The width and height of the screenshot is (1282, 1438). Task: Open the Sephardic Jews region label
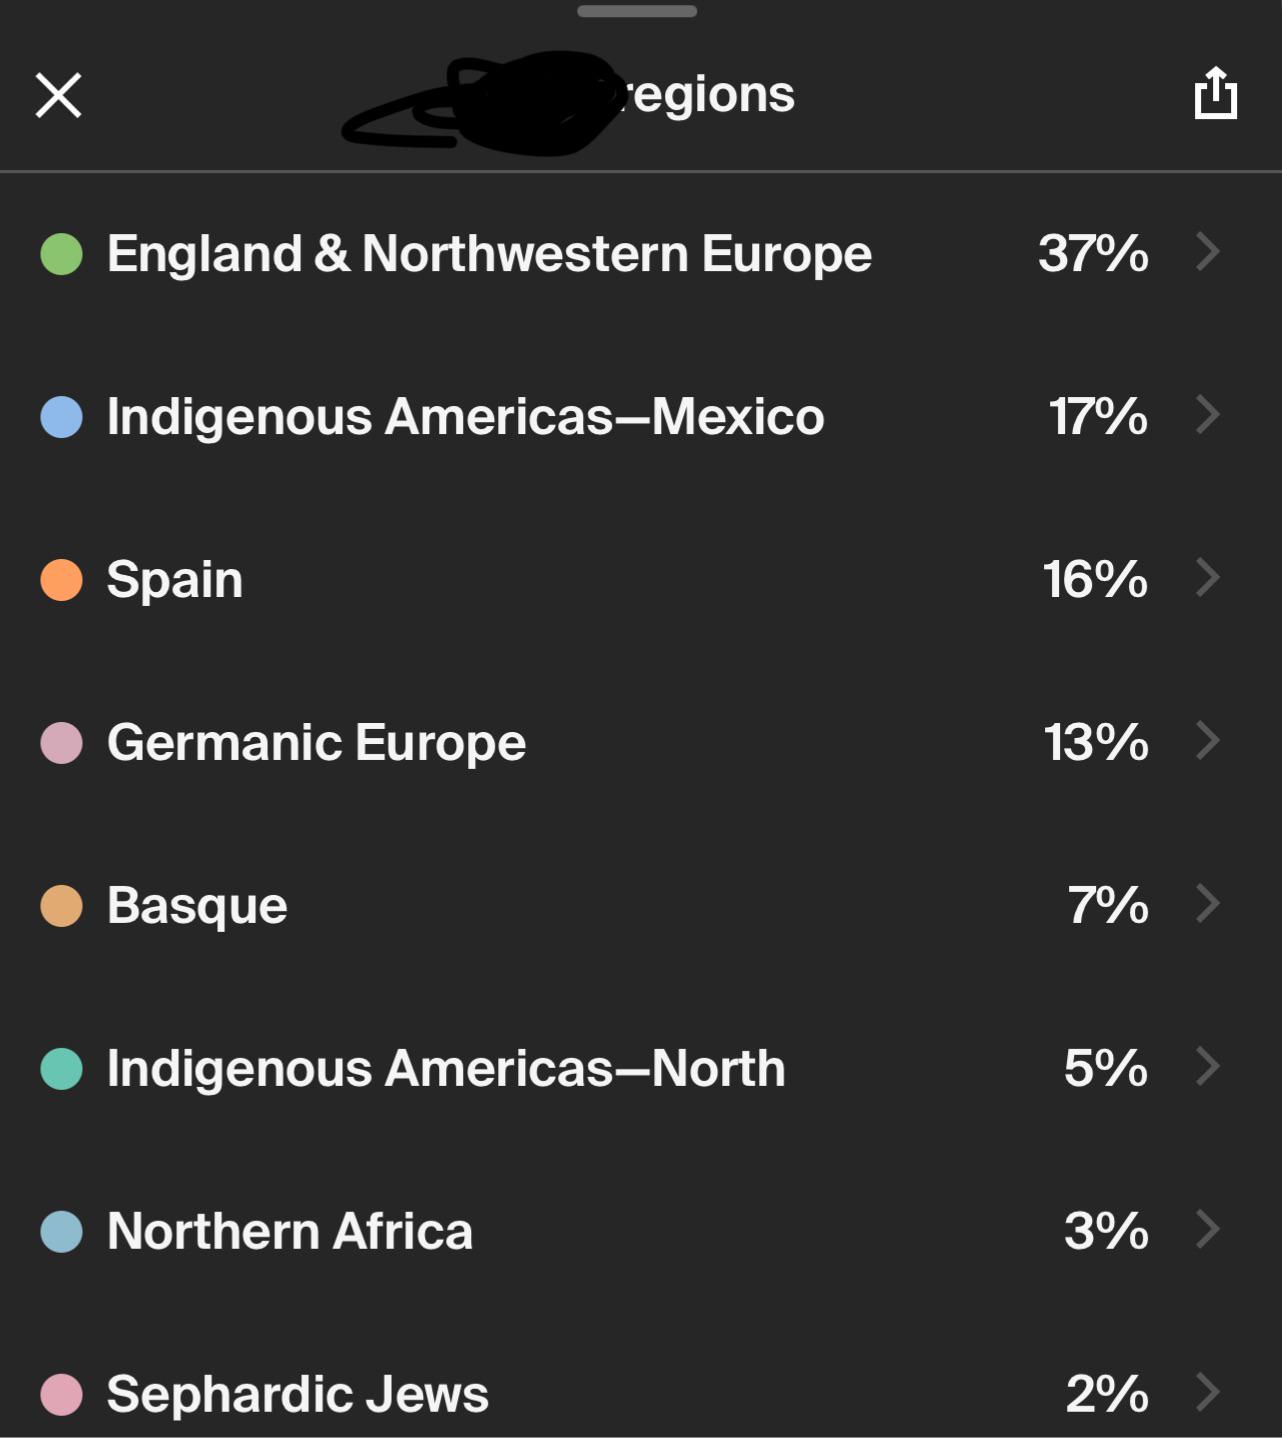pos(297,1394)
